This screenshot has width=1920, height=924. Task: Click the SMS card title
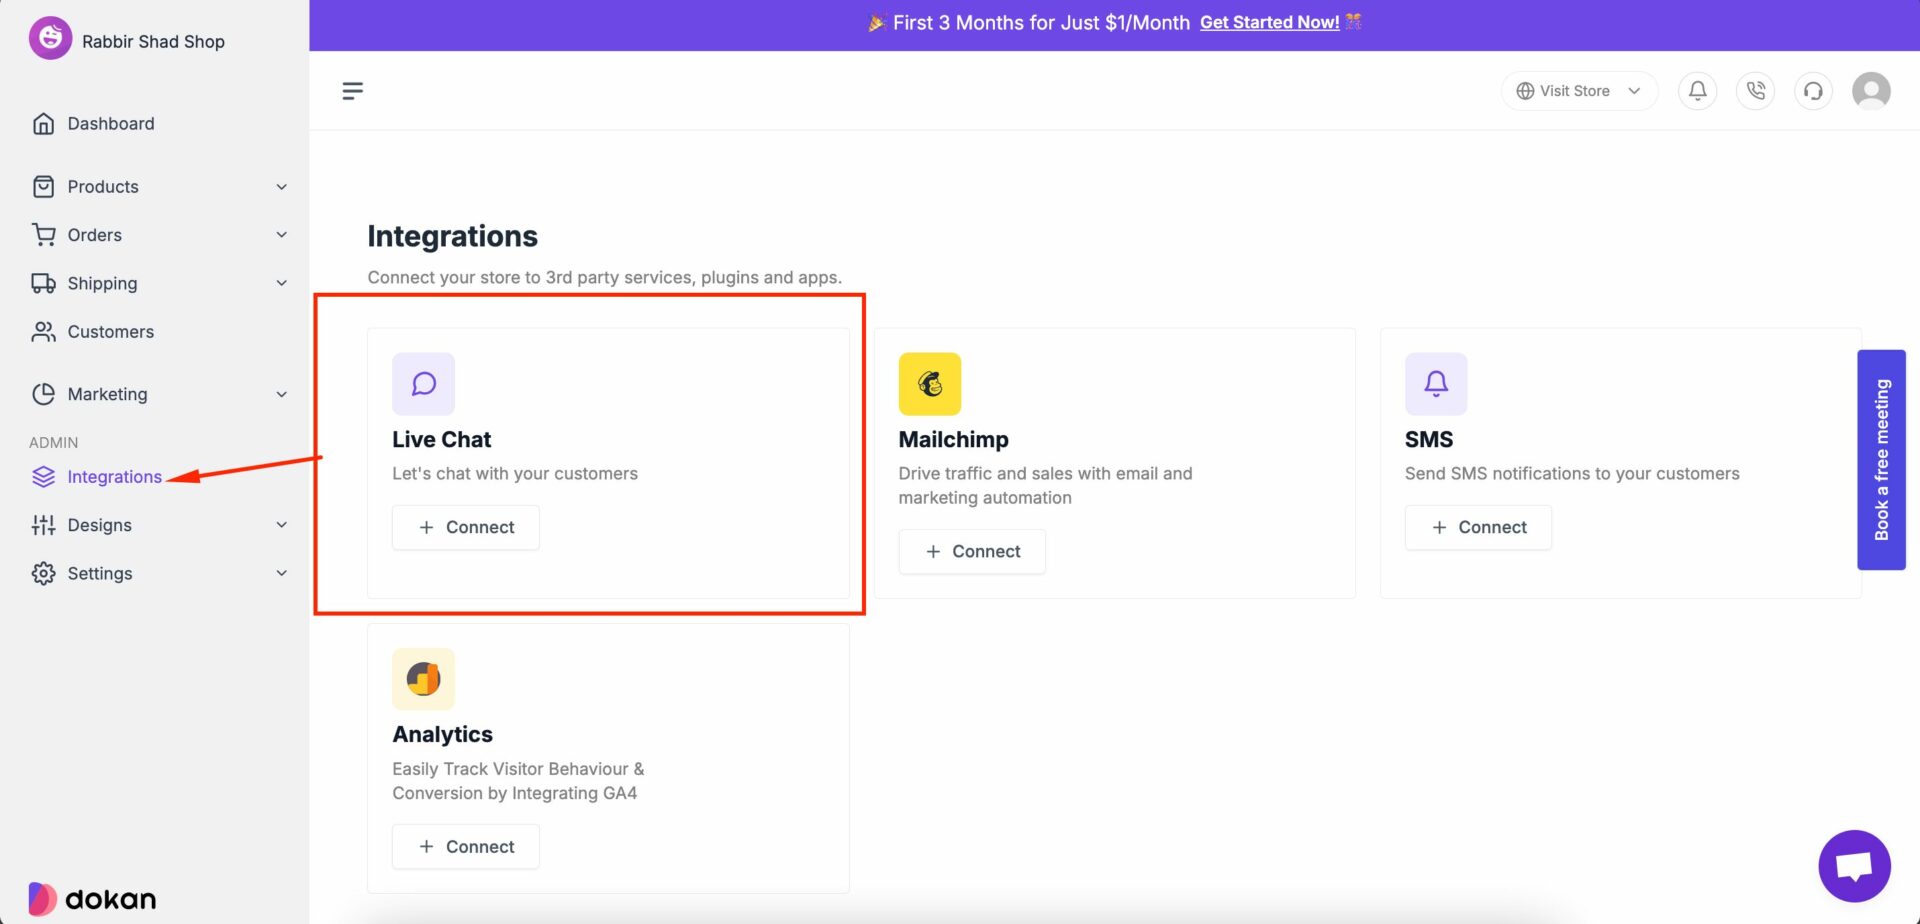[x=1429, y=440]
